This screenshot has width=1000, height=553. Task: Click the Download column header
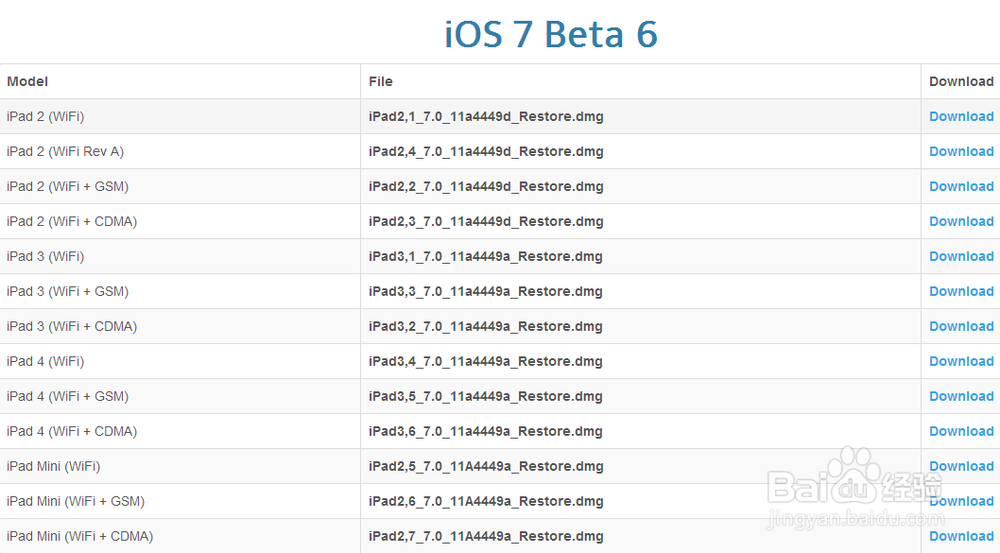961,82
